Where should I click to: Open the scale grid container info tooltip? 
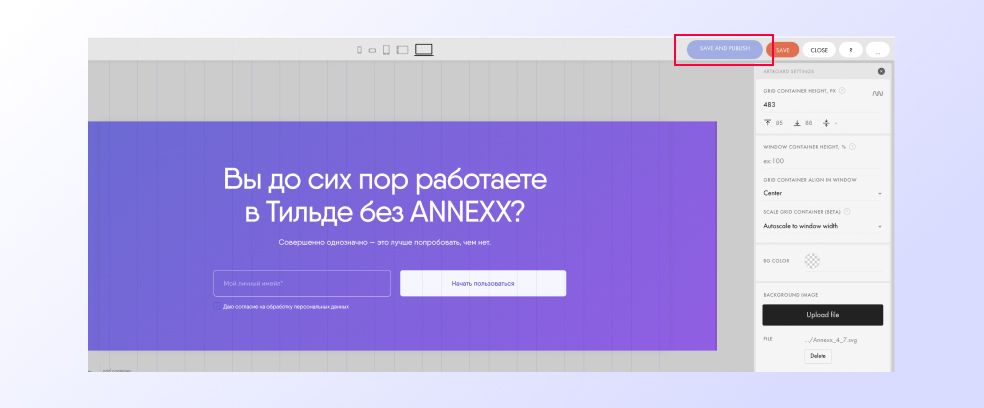[x=847, y=212]
